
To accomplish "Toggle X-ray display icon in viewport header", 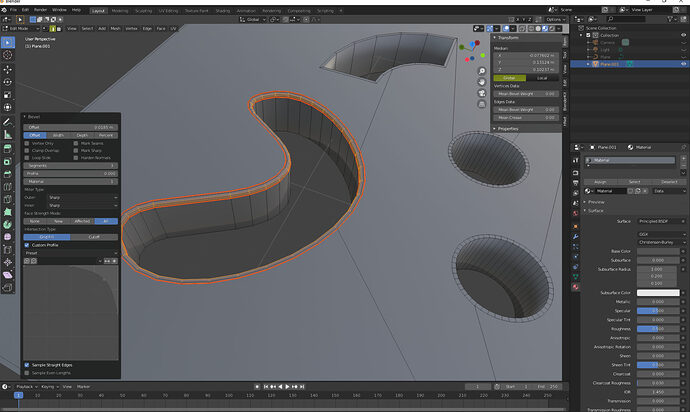I will pyautogui.click(x=522, y=29).
